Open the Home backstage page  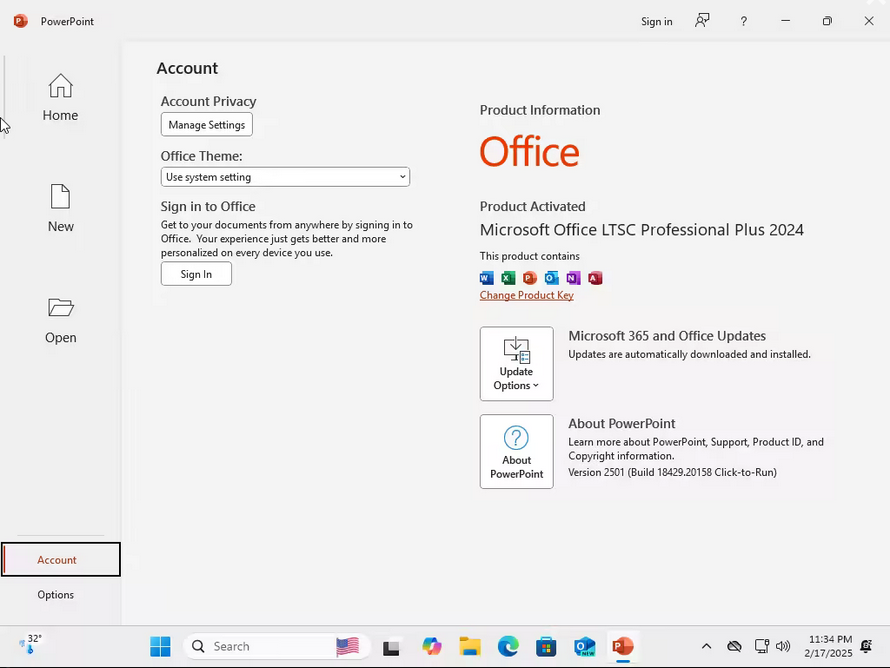click(x=60, y=98)
